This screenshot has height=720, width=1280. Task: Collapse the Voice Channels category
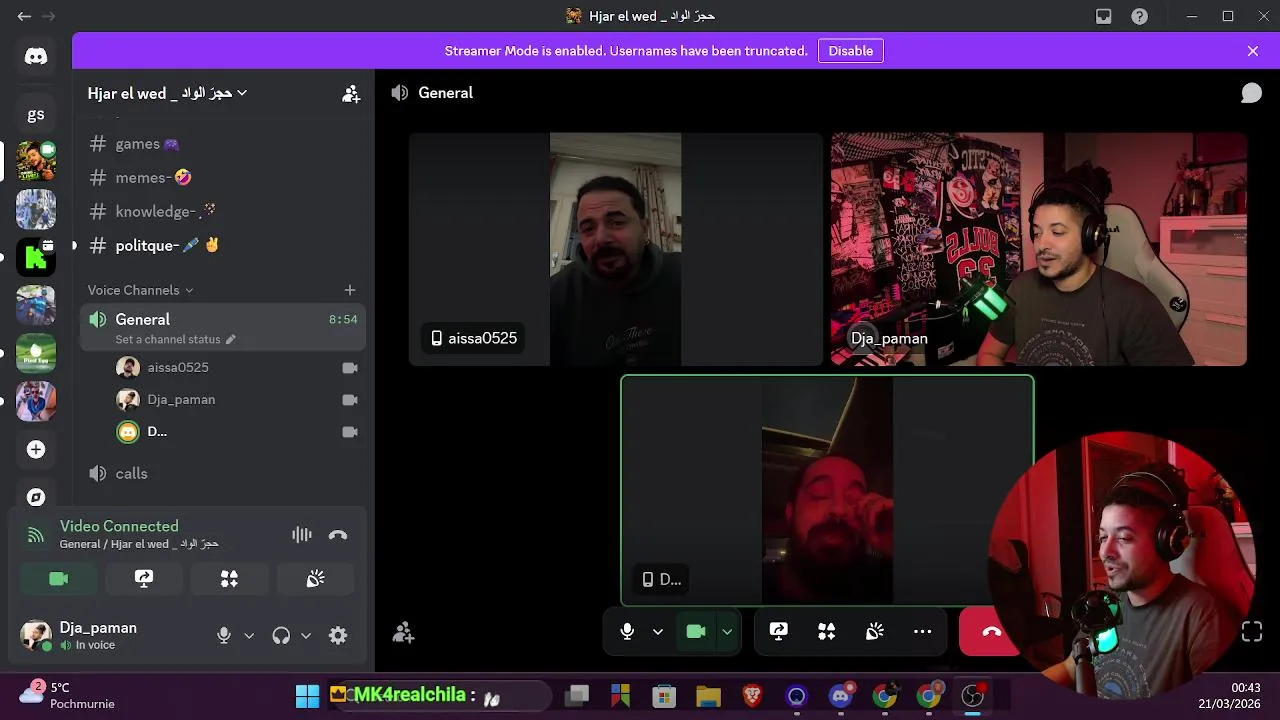coord(140,290)
